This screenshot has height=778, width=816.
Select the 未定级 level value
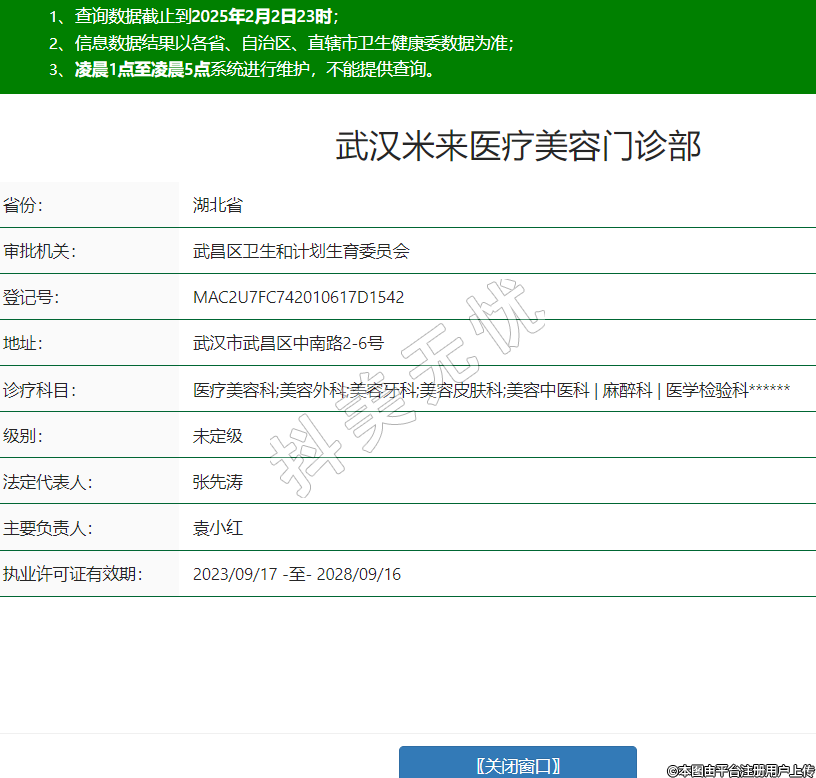[218, 436]
